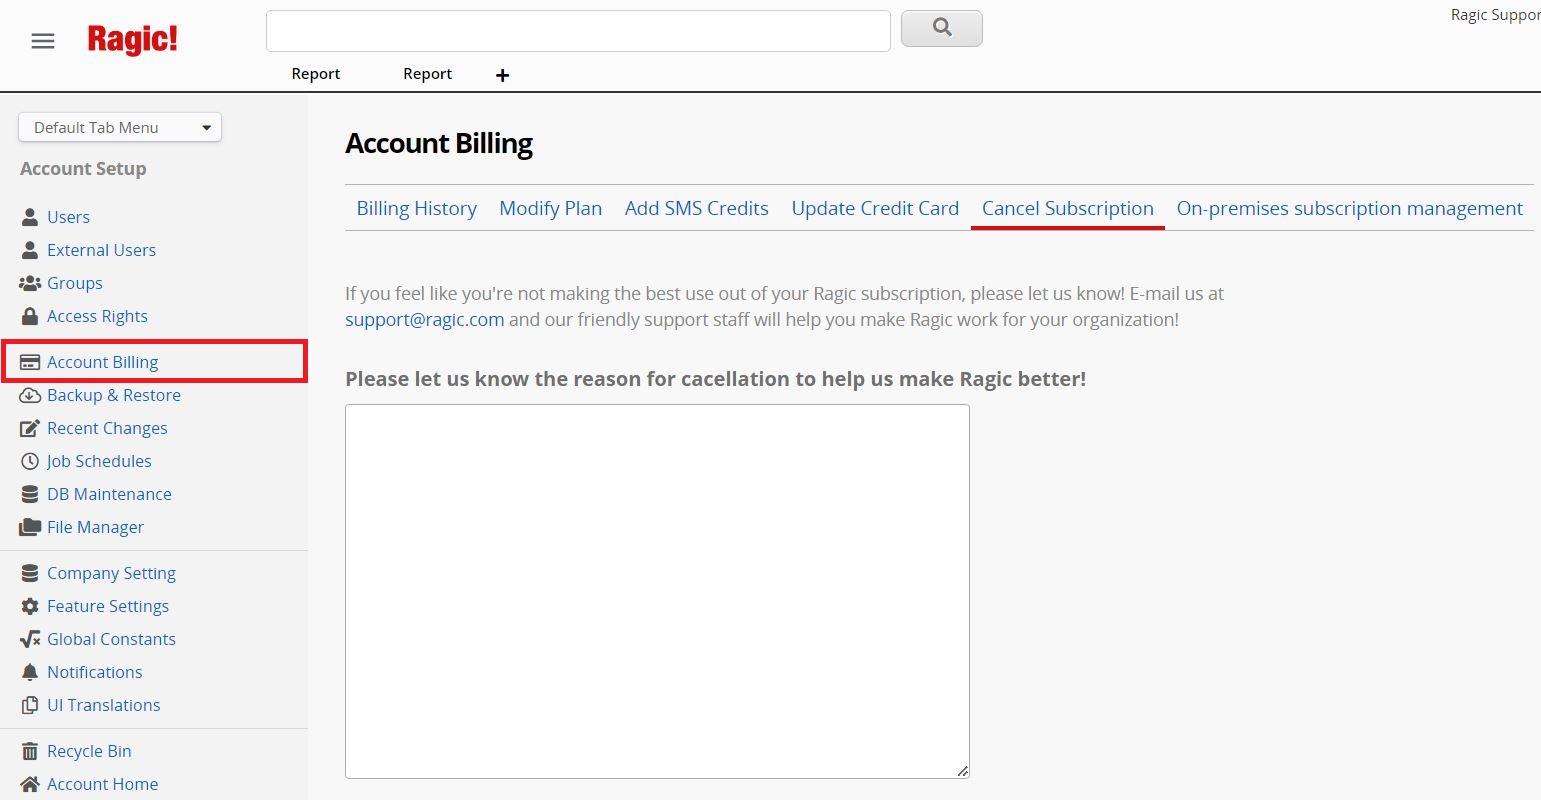Open the Add SMS Credits tab

pos(697,208)
